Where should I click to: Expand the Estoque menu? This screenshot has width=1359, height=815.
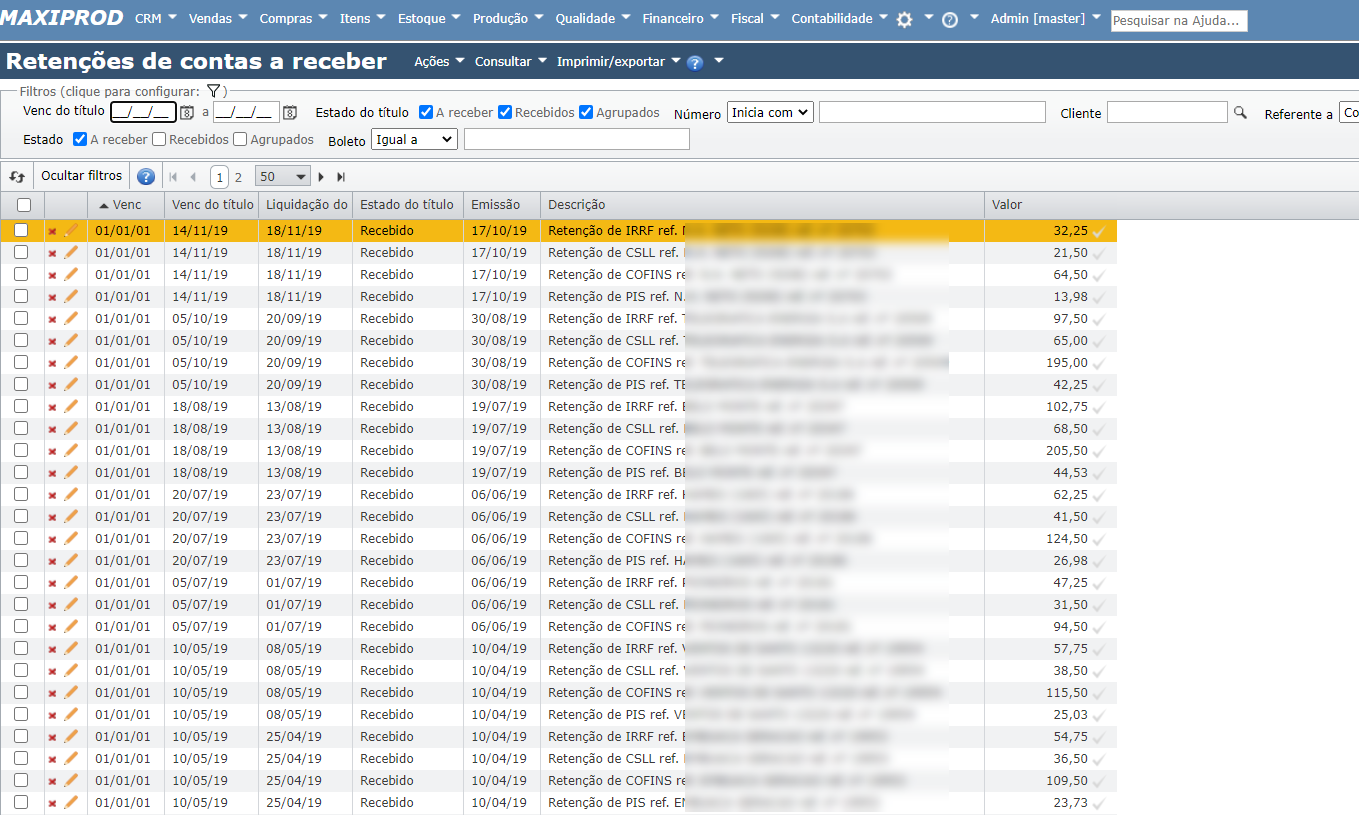coord(430,18)
